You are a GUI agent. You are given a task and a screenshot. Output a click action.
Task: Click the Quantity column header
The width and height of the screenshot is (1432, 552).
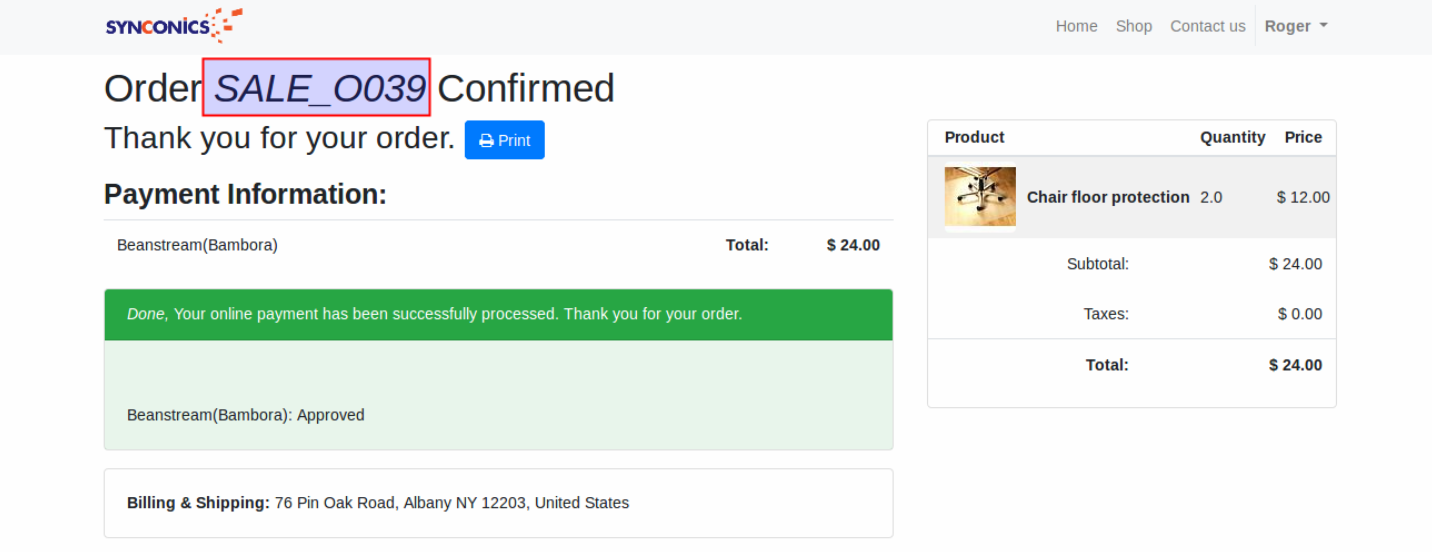click(x=1232, y=137)
